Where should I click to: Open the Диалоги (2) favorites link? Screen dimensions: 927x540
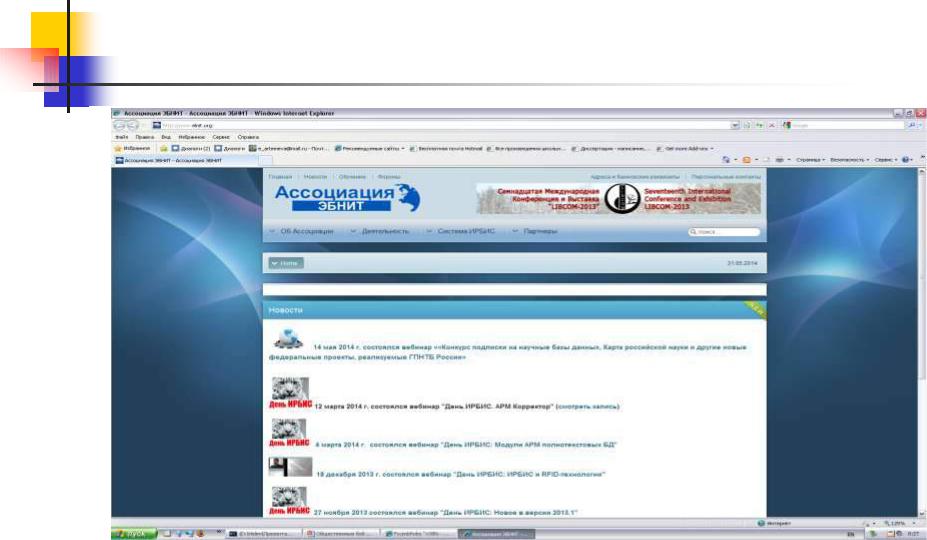190,148
